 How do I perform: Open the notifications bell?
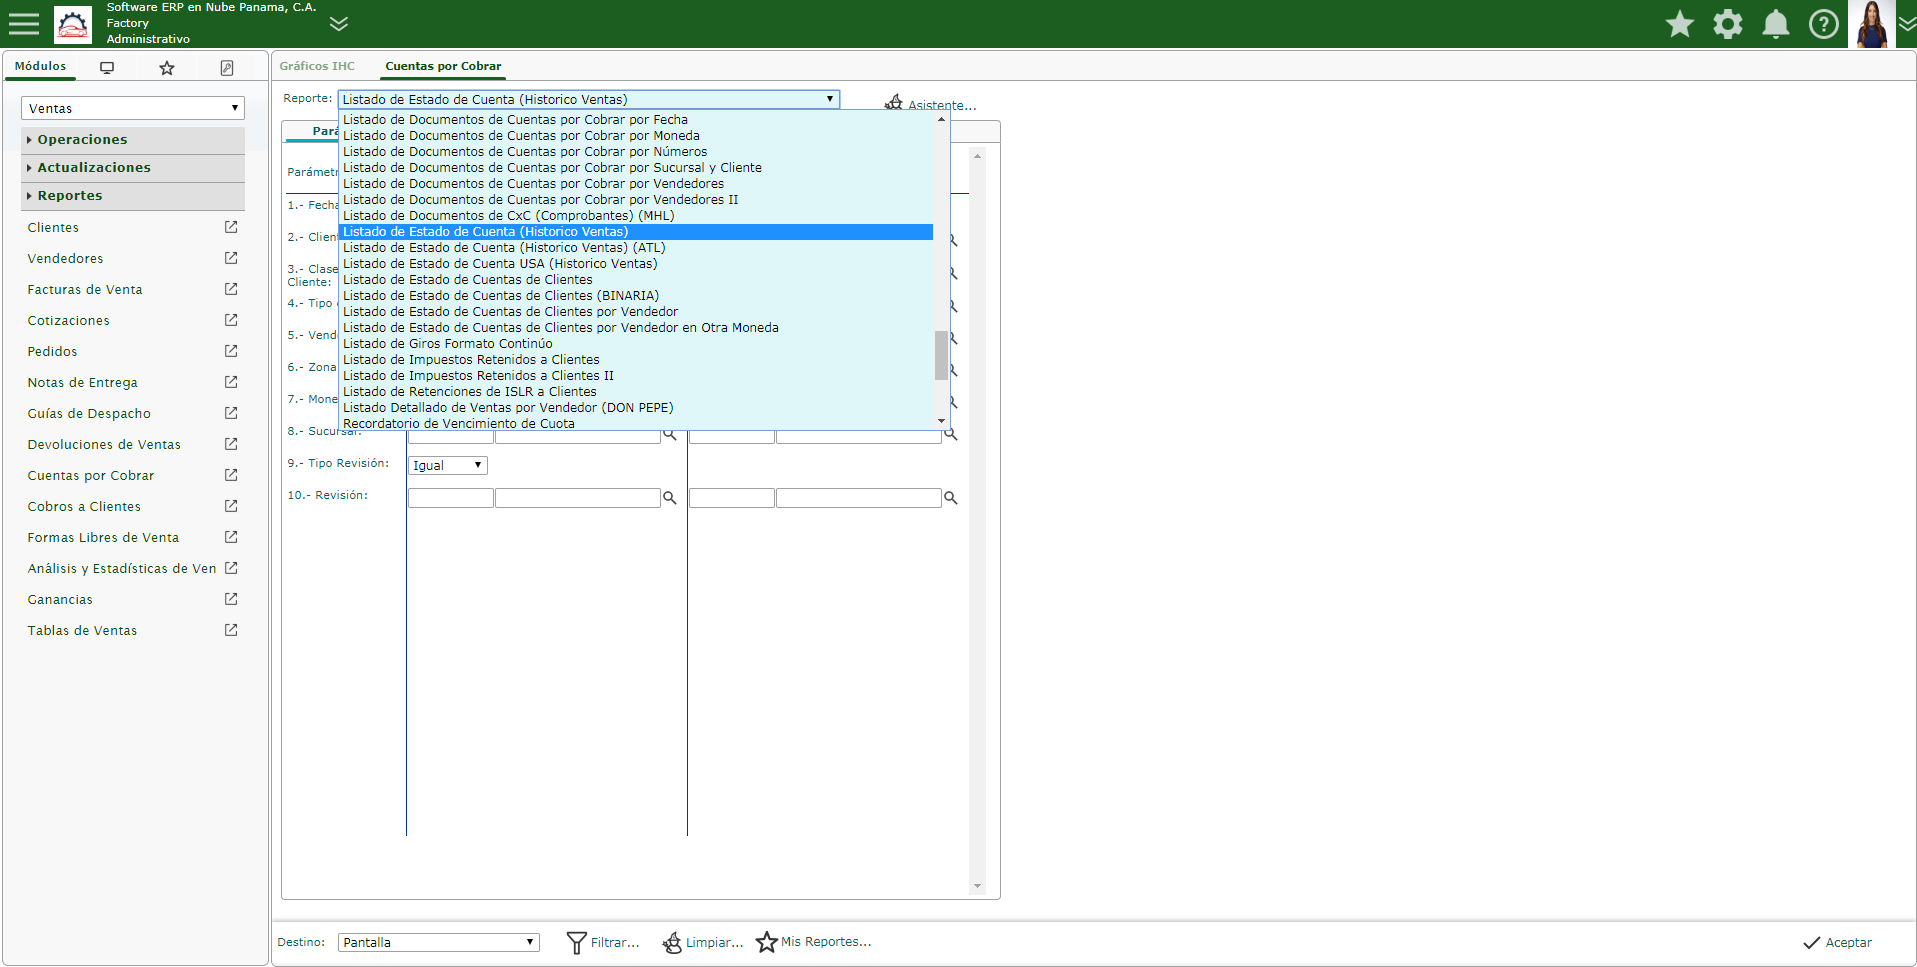(x=1776, y=24)
